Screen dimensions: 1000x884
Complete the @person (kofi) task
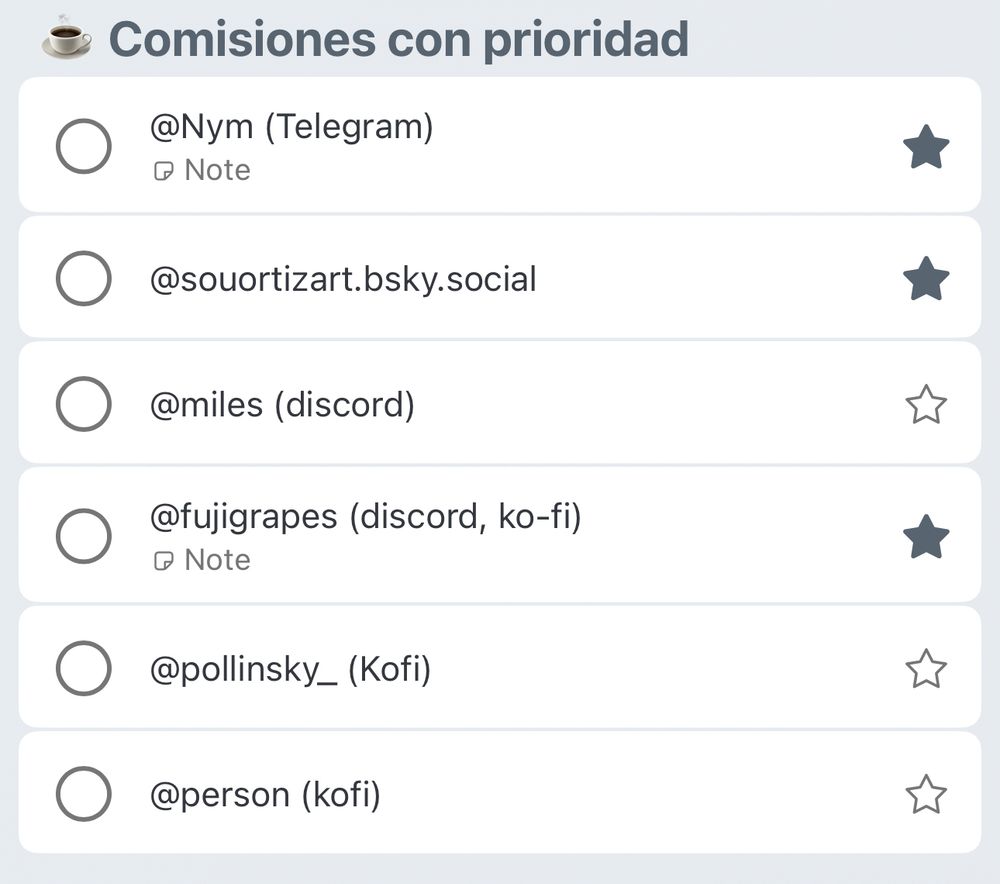click(x=83, y=795)
